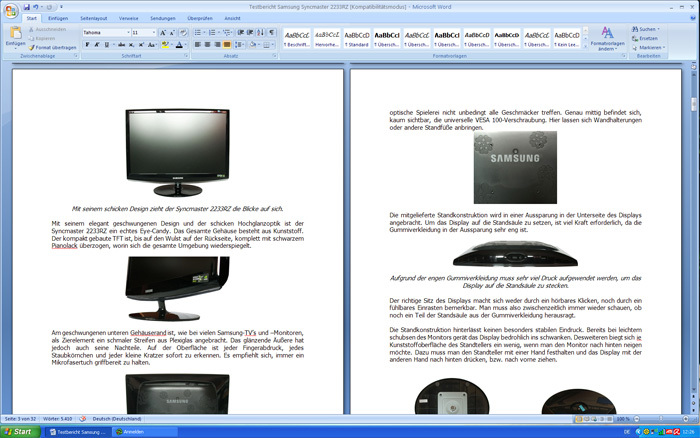Screen dimensions: 700x438
Task: Decrease paragraph indent
Action: [241, 33]
